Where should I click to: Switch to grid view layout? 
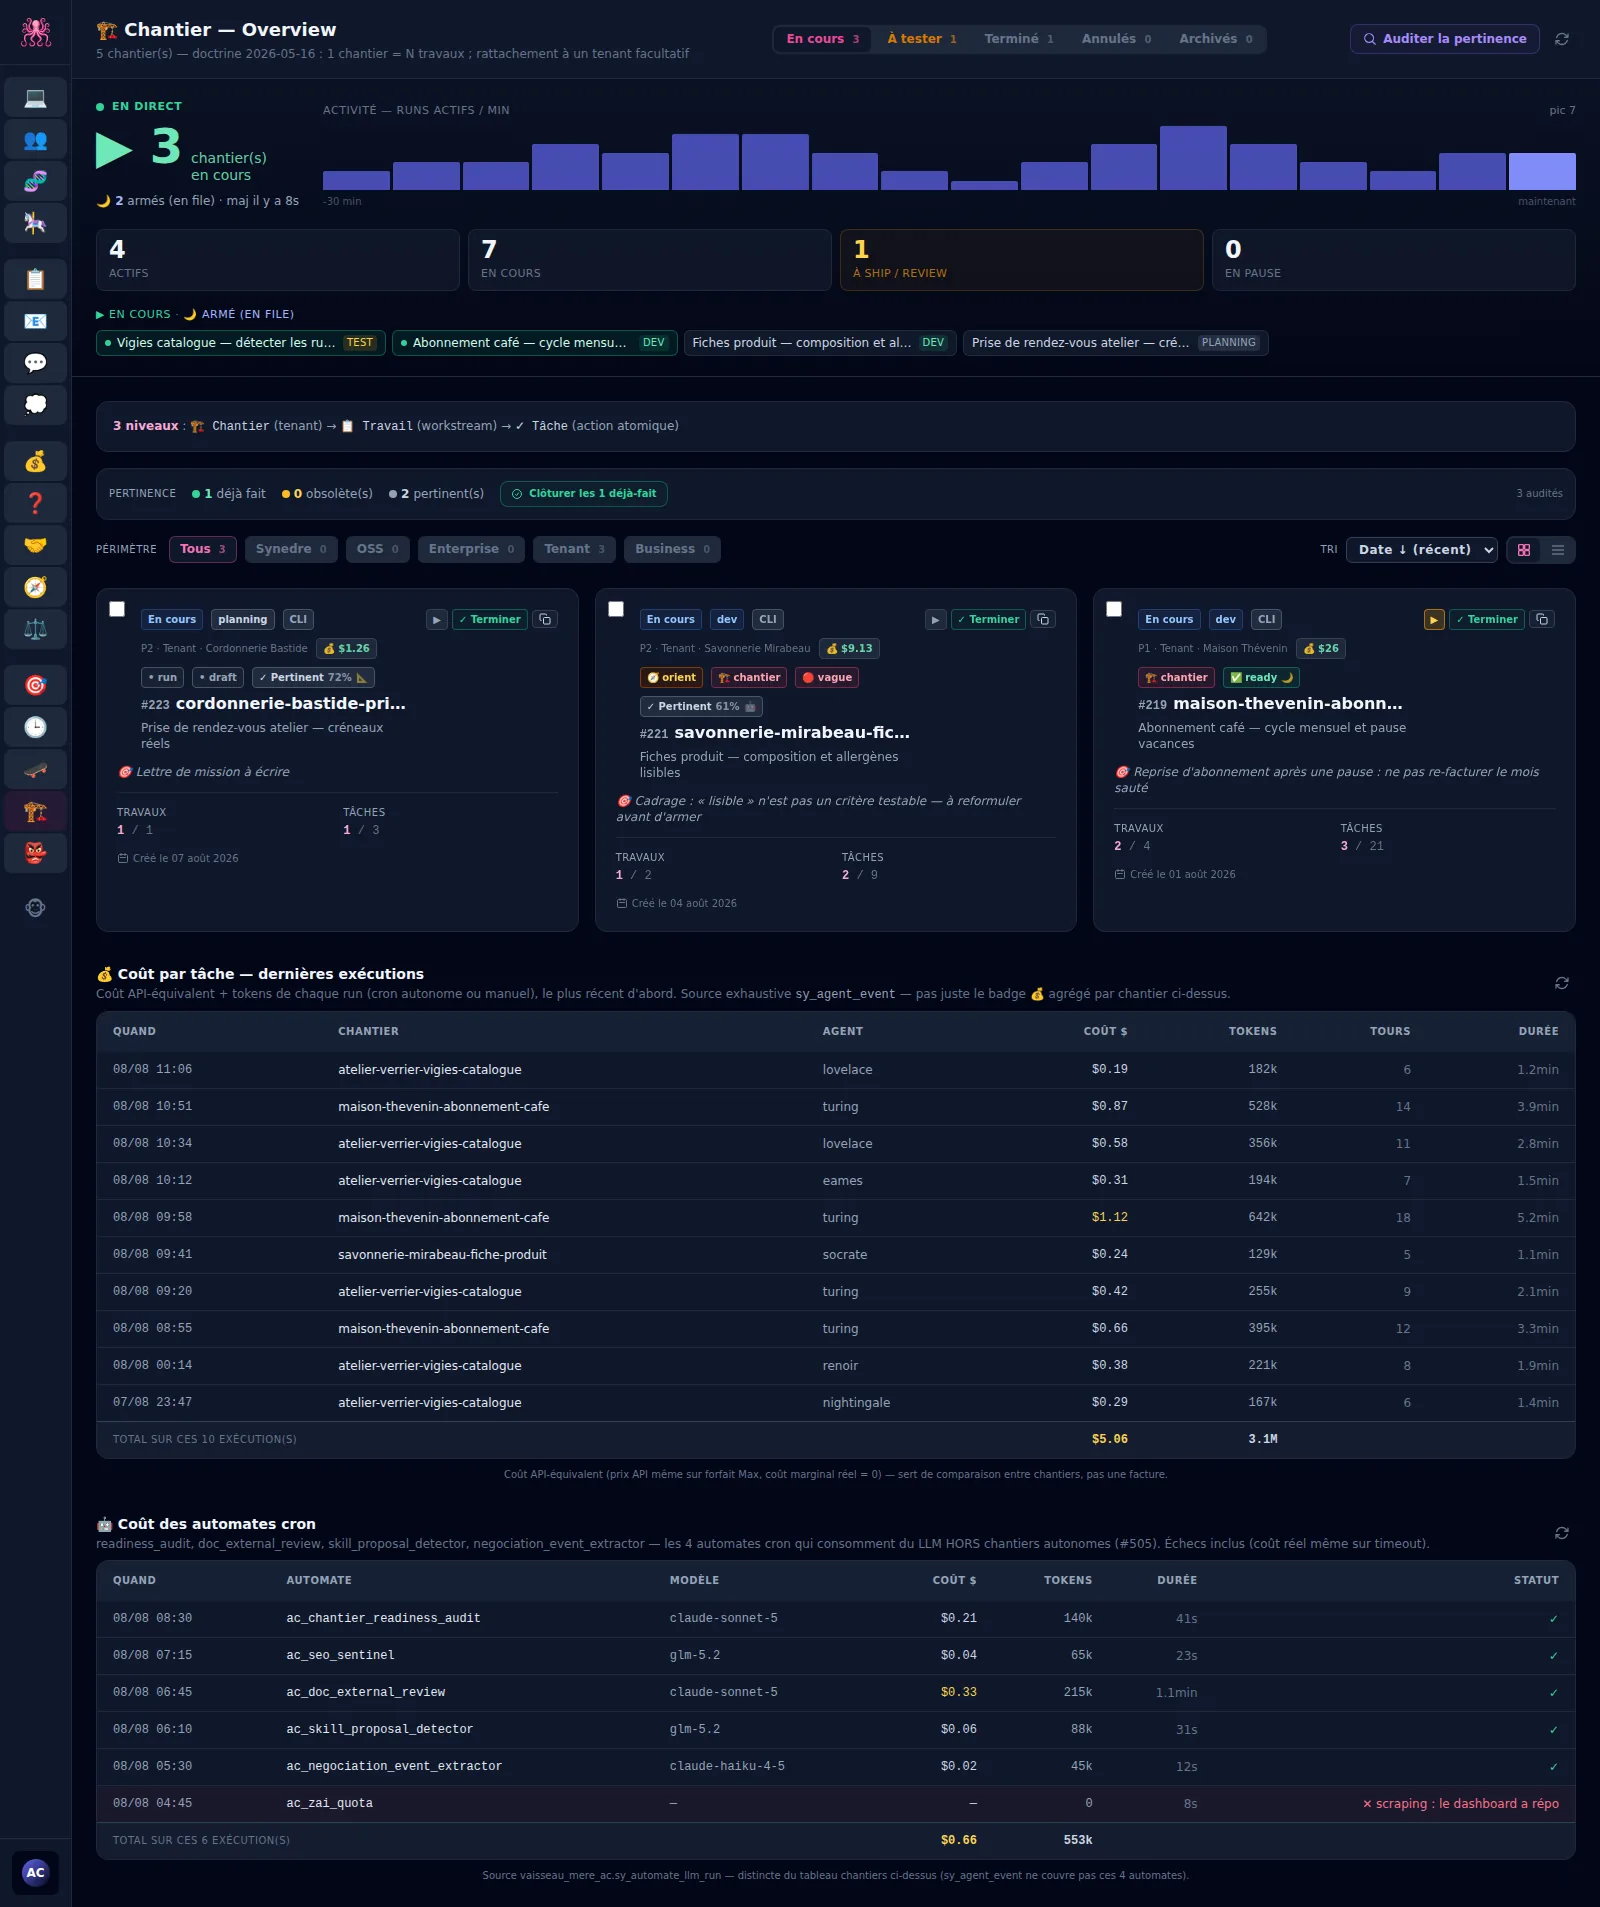pyautogui.click(x=1524, y=550)
